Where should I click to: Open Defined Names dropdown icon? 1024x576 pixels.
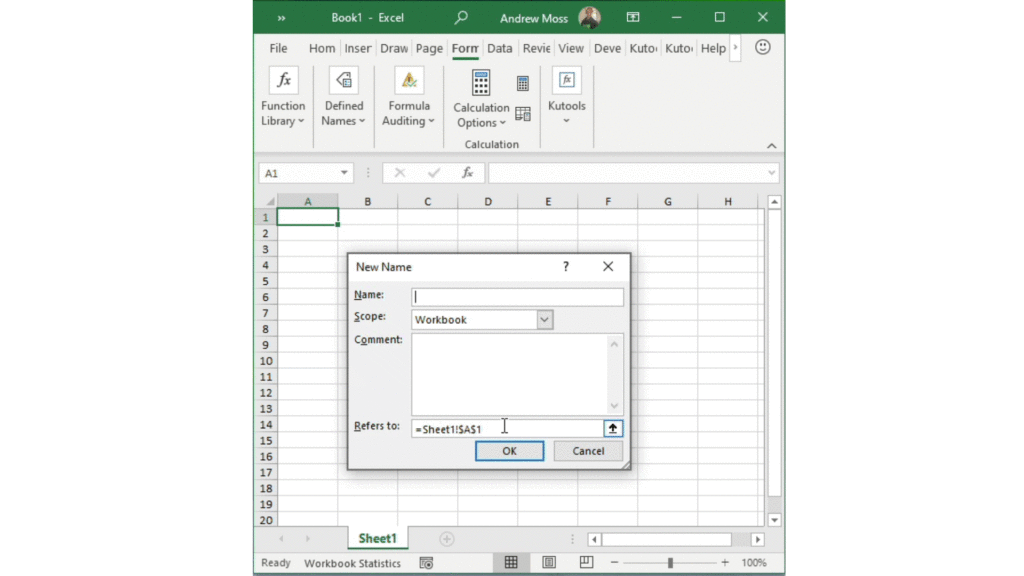coord(343,81)
